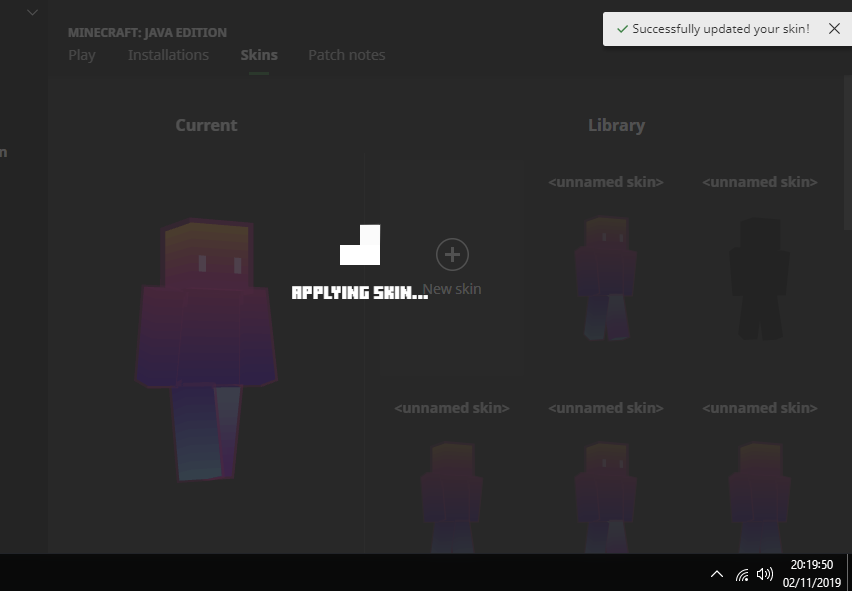Open the taskbar clock and date
Viewport: 852px width, 591px height.
coord(811,574)
